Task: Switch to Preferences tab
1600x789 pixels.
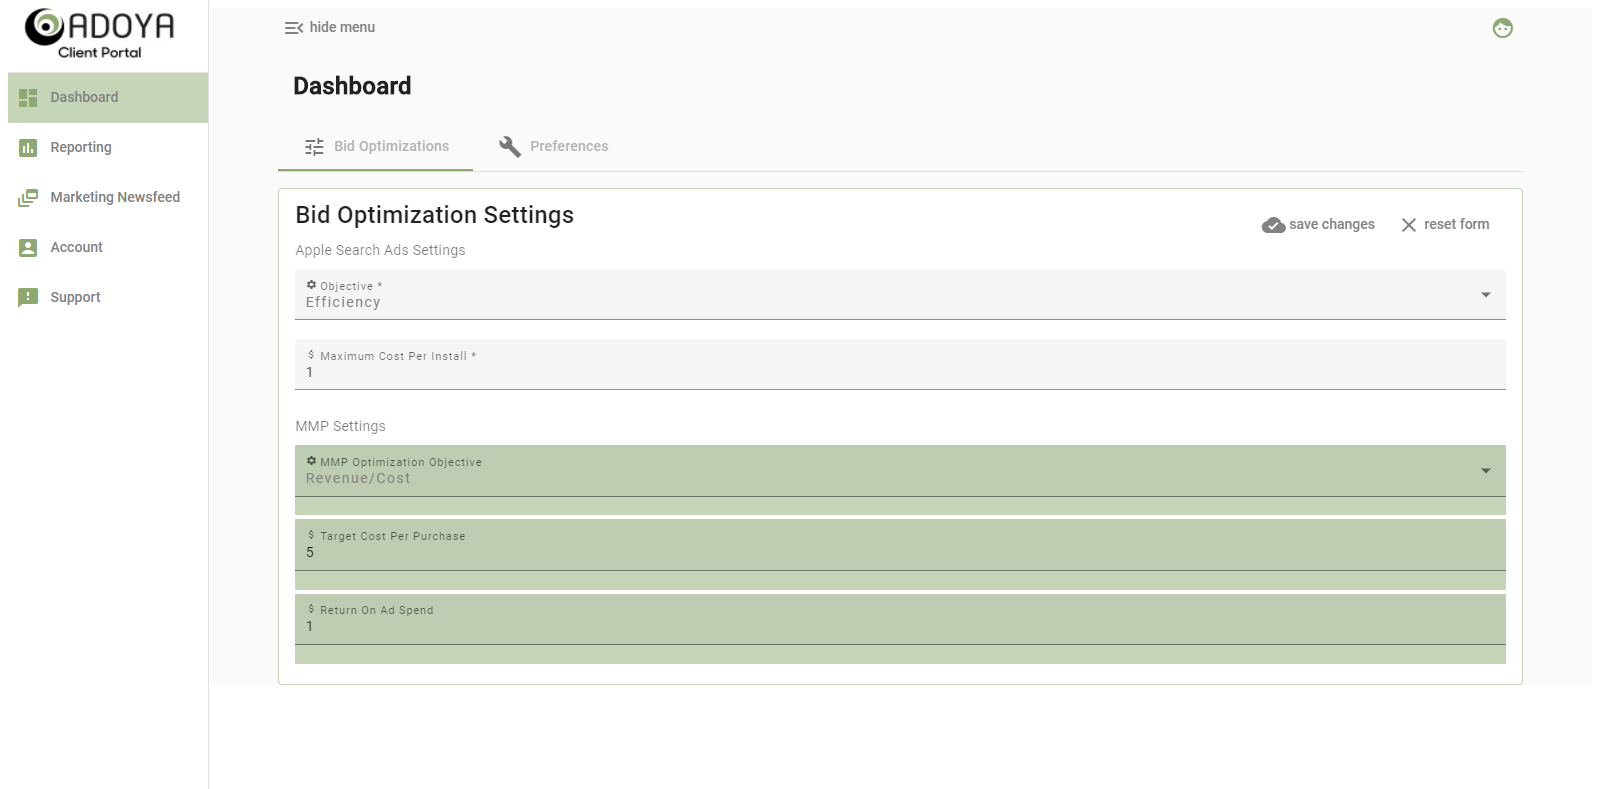Action: point(553,147)
